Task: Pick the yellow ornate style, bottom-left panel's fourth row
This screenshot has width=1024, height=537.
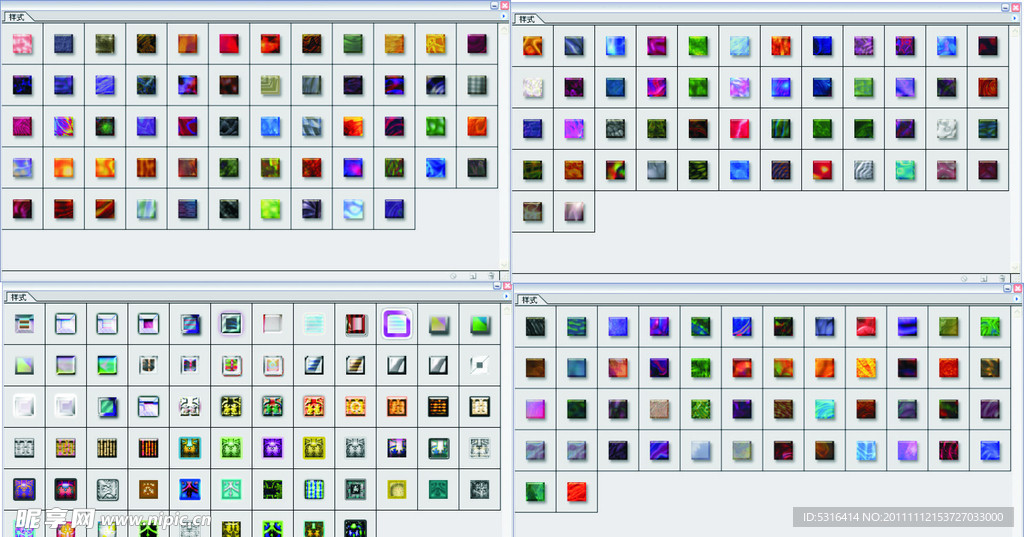Action: point(314,448)
